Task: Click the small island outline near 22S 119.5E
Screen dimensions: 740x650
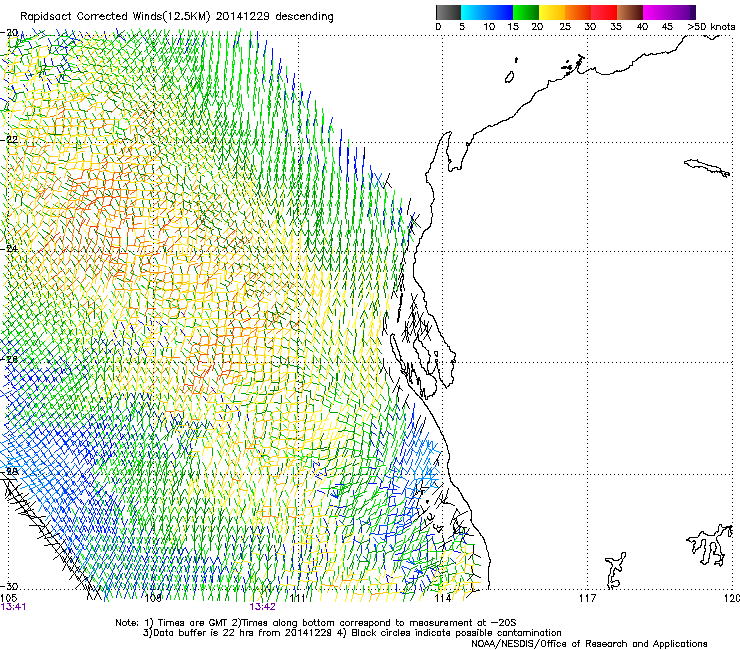Action: point(707,168)
